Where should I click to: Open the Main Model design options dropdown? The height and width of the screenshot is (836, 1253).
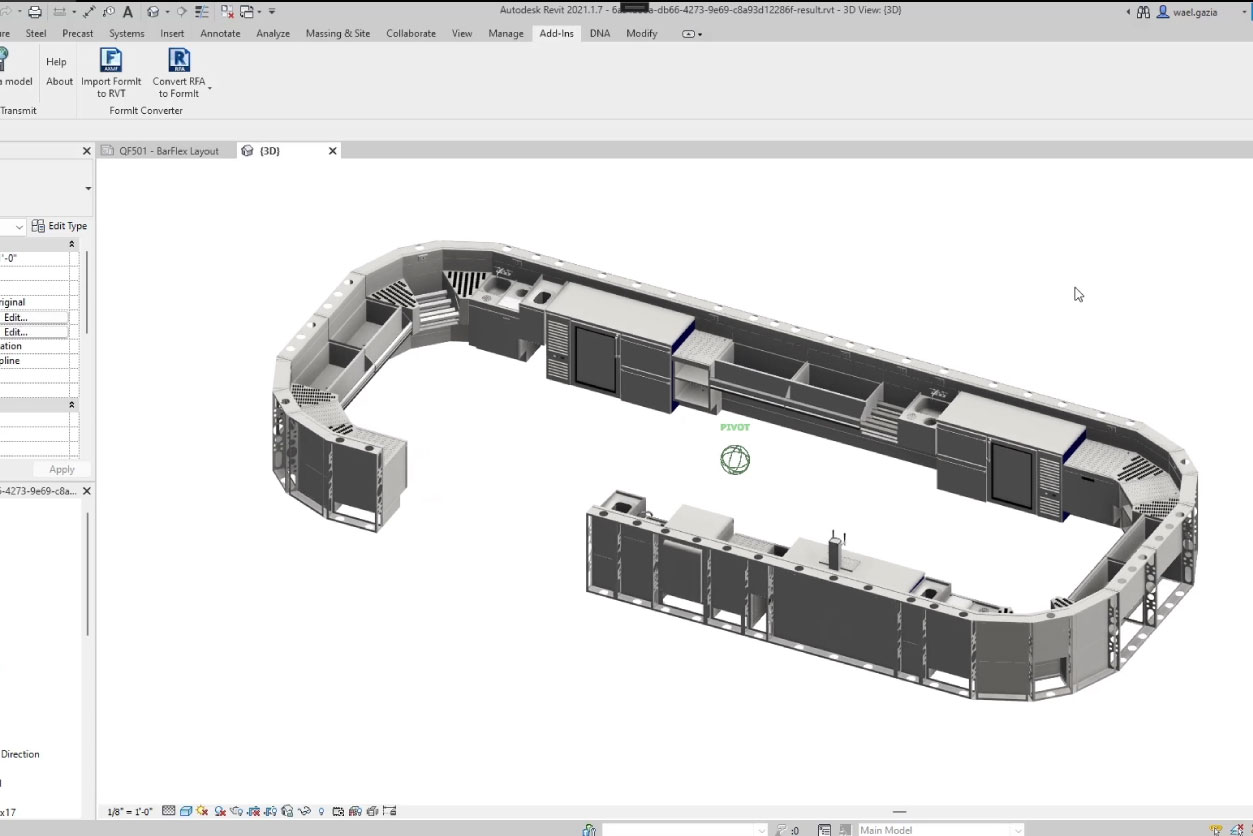point(1018,830)
